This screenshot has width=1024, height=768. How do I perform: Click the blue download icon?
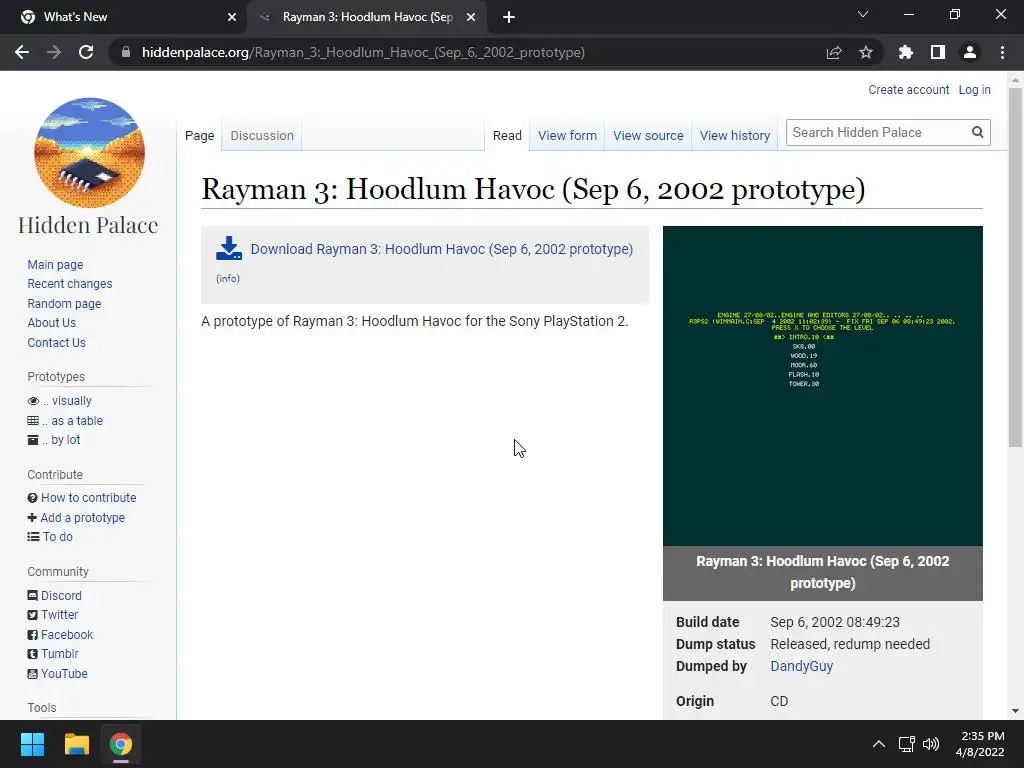[229, 249]
